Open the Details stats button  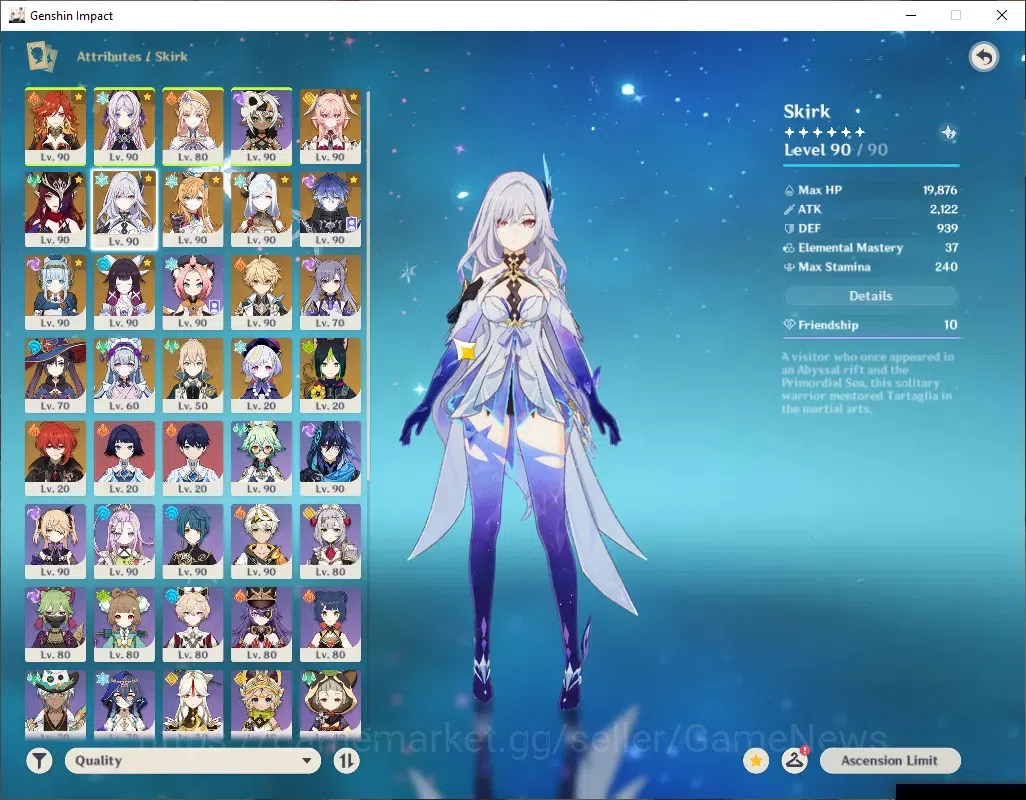click(871, 296)
